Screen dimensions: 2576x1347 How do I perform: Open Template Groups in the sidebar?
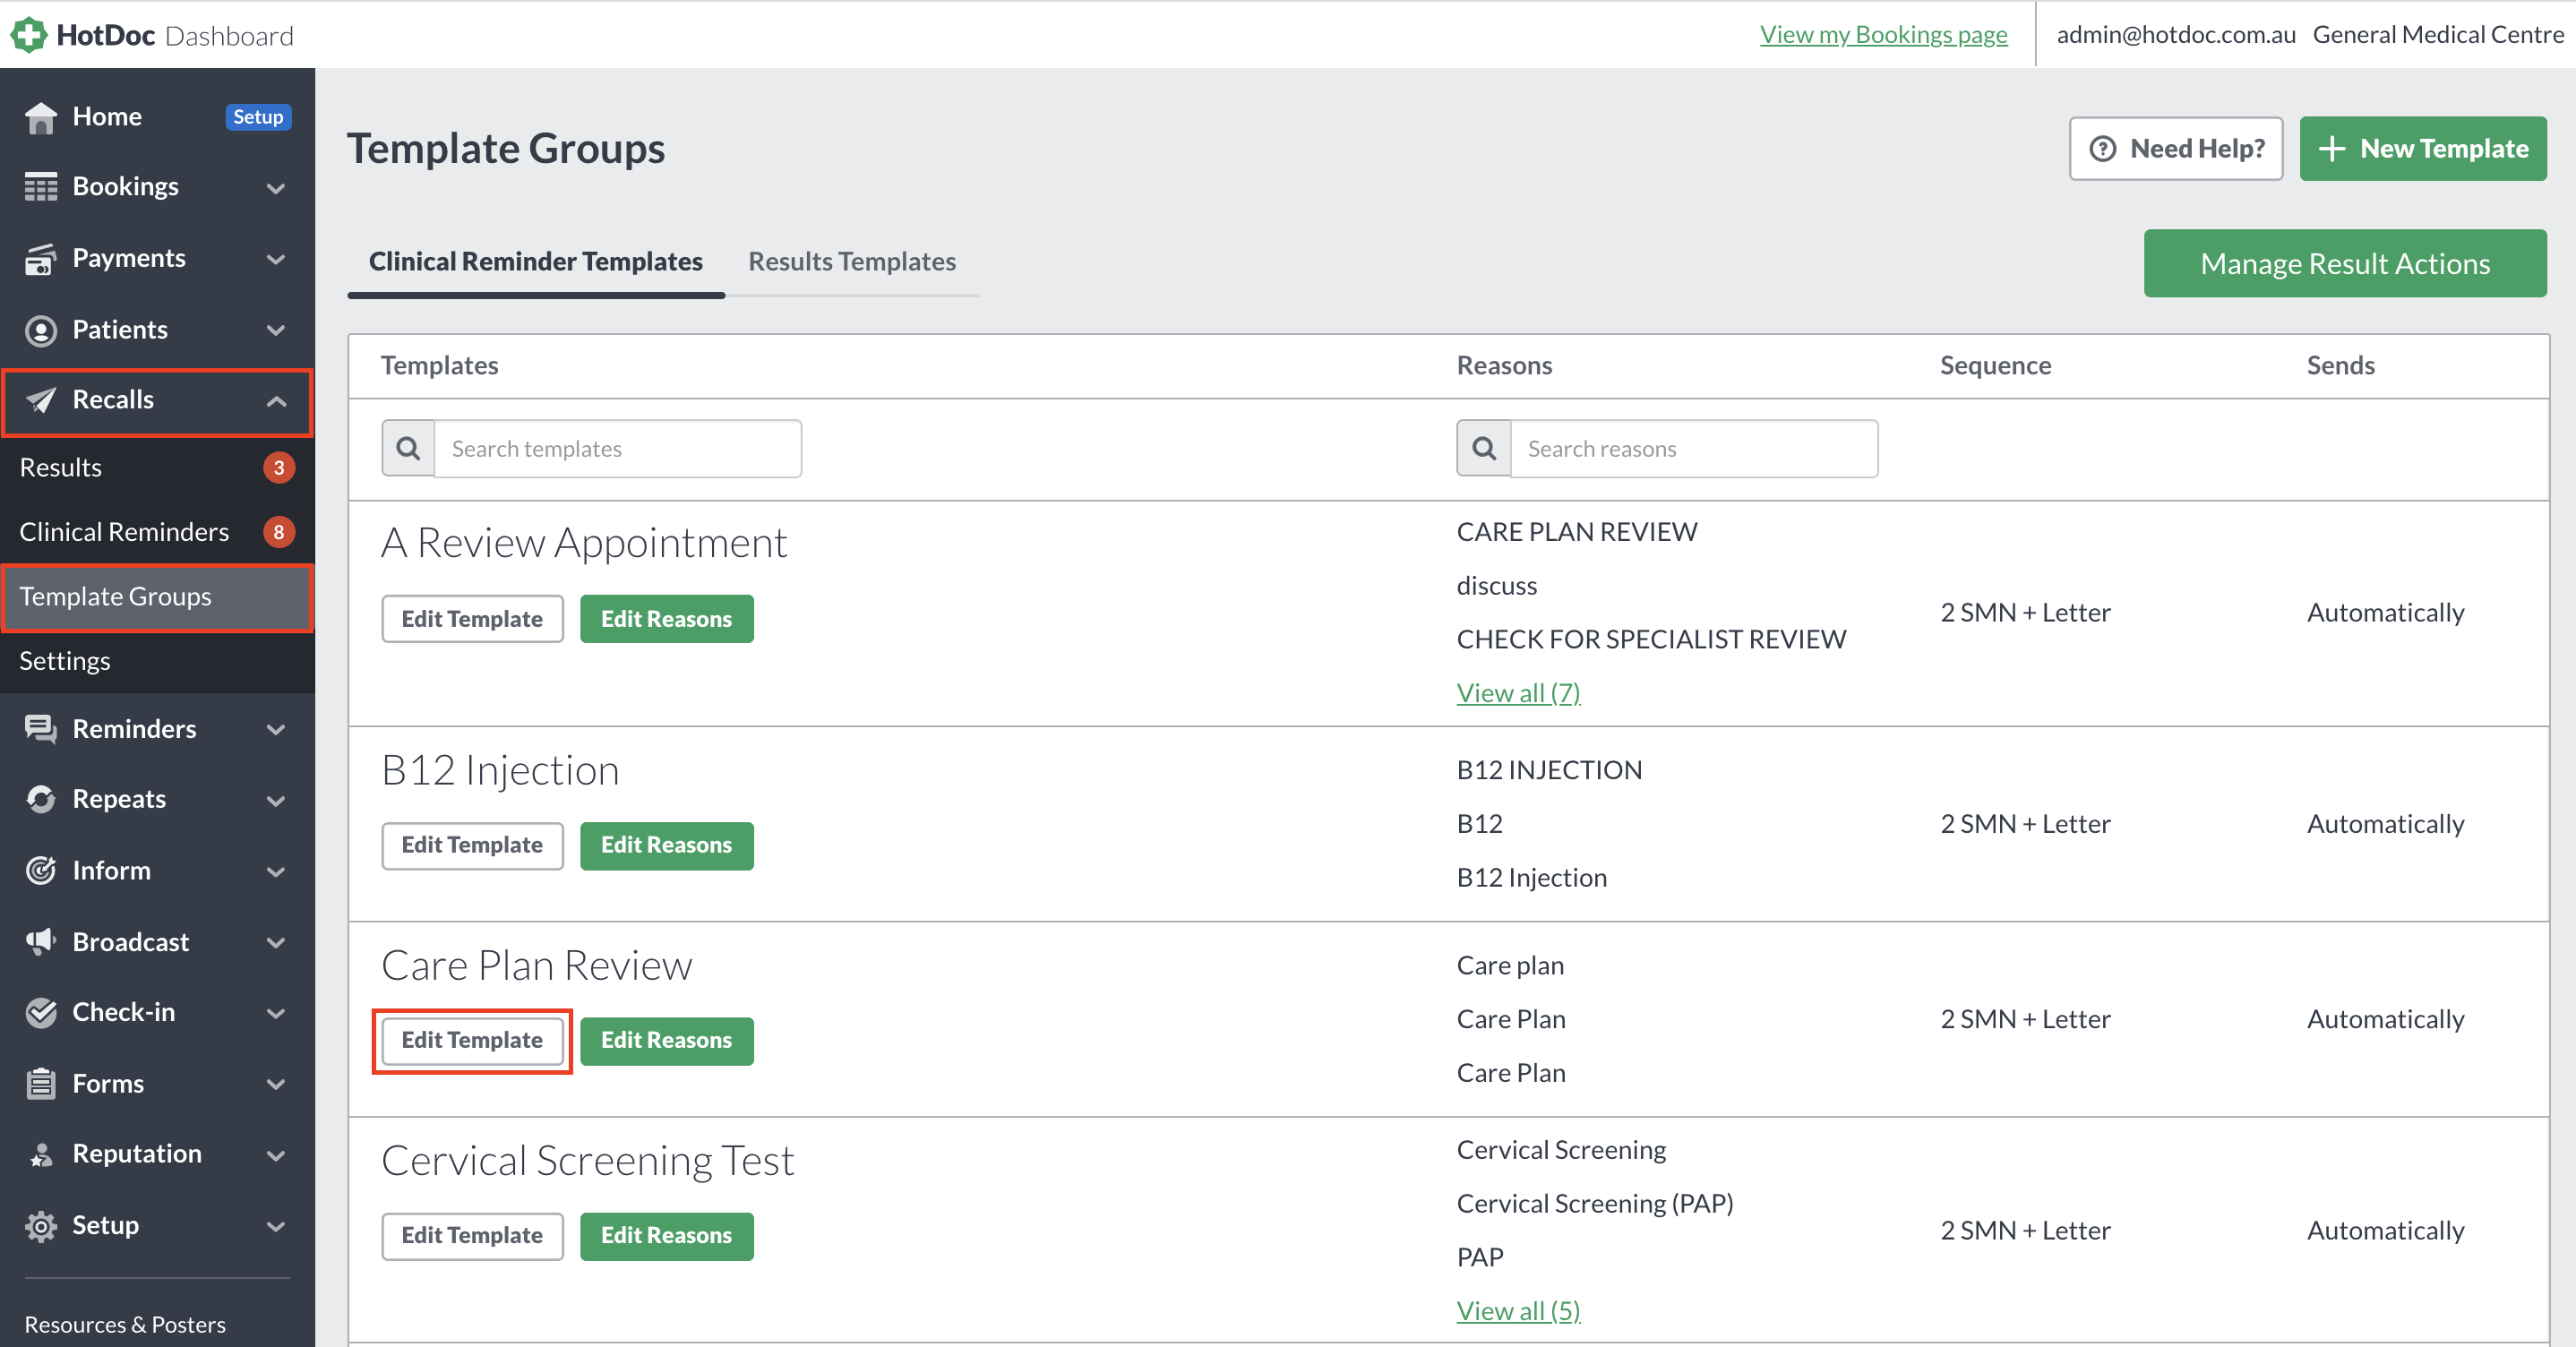coord(157,597)
